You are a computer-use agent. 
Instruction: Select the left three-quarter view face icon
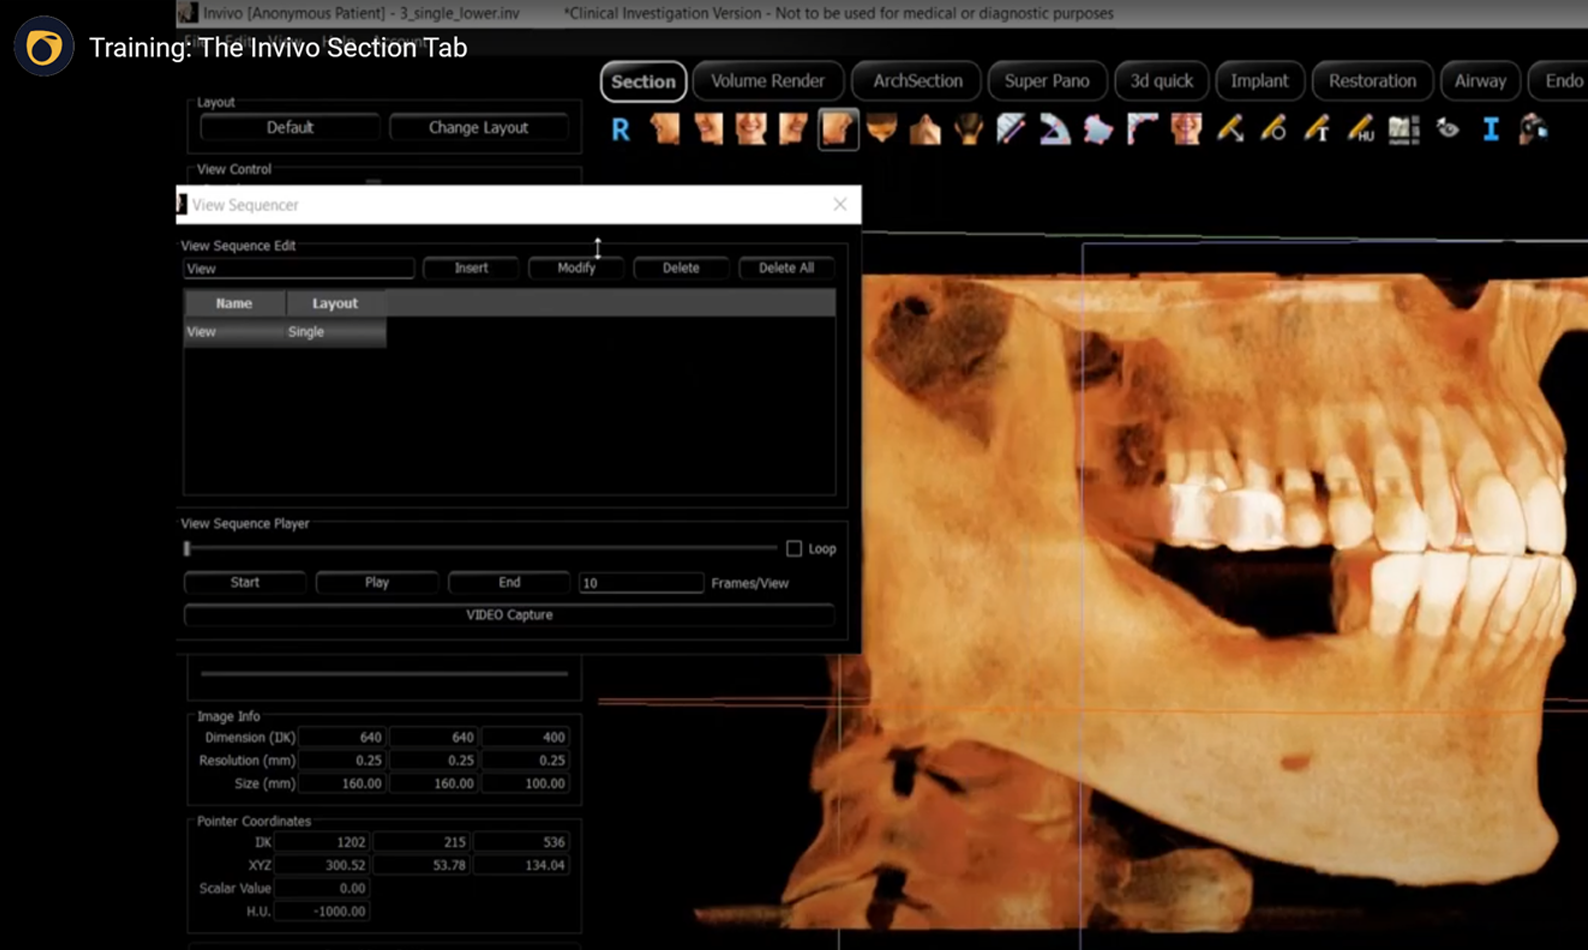(708, 129)
